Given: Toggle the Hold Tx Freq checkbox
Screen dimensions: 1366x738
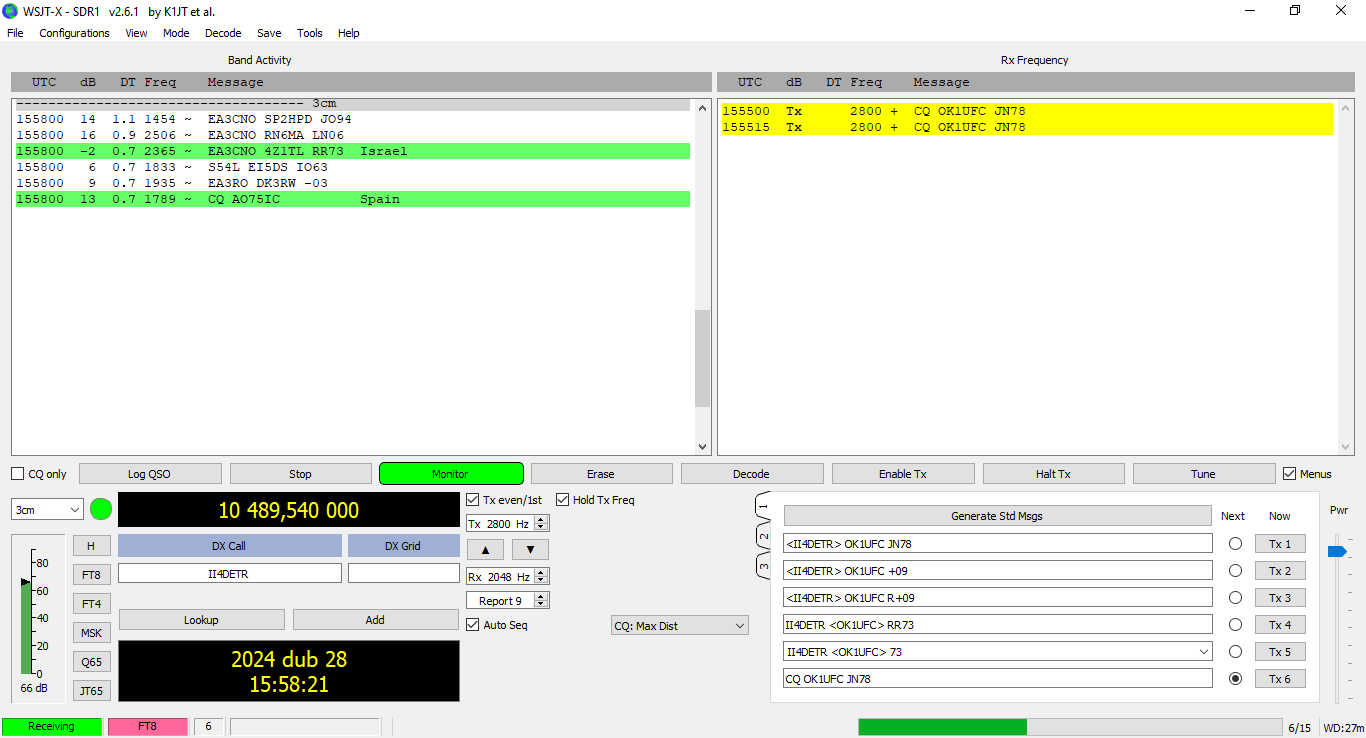Looking at the screenshot, I should 563,500.
